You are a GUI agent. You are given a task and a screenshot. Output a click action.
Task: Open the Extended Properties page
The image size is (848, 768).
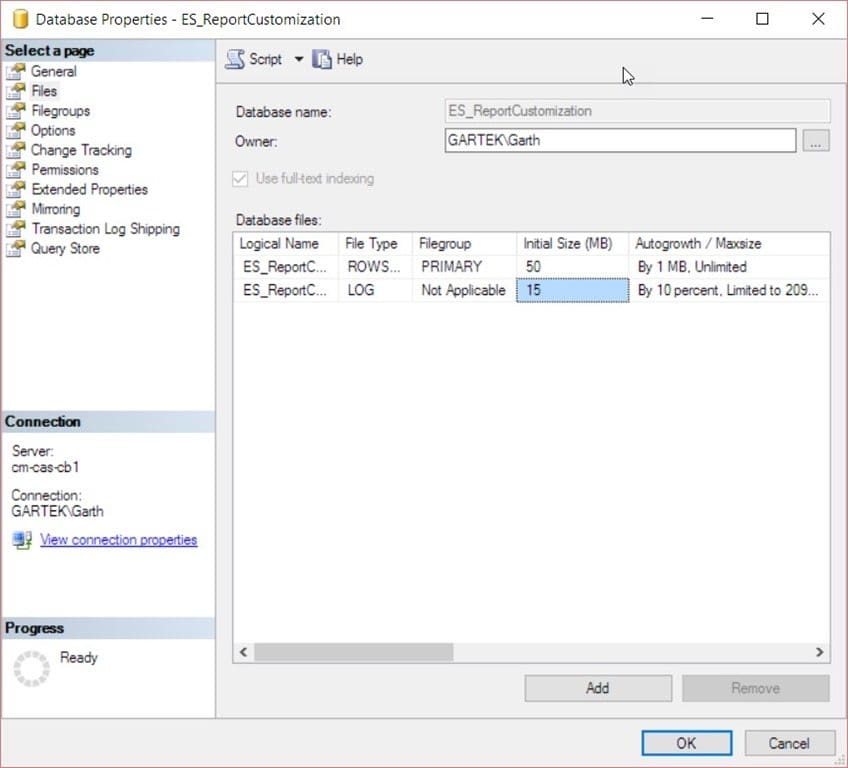coord(89,189)
